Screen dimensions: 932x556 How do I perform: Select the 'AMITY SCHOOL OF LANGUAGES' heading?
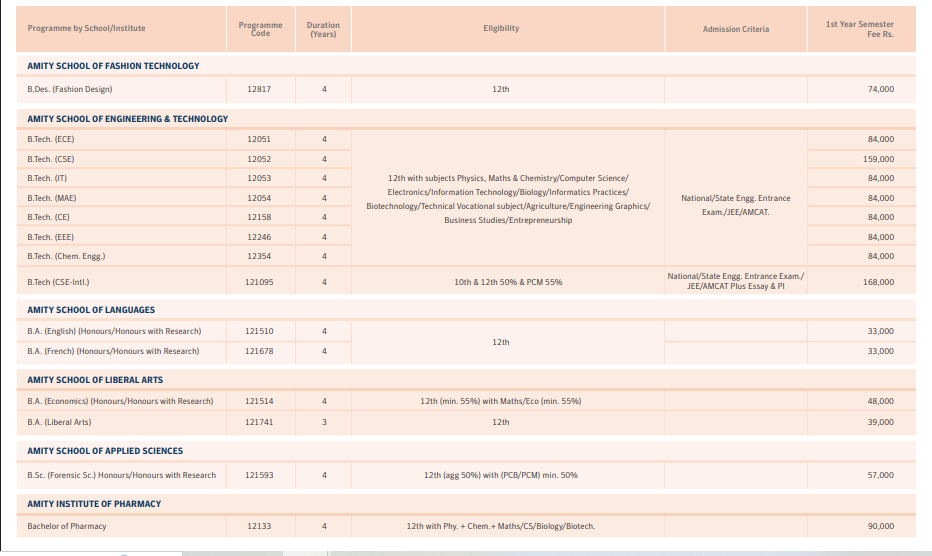[x=91, y=310]
